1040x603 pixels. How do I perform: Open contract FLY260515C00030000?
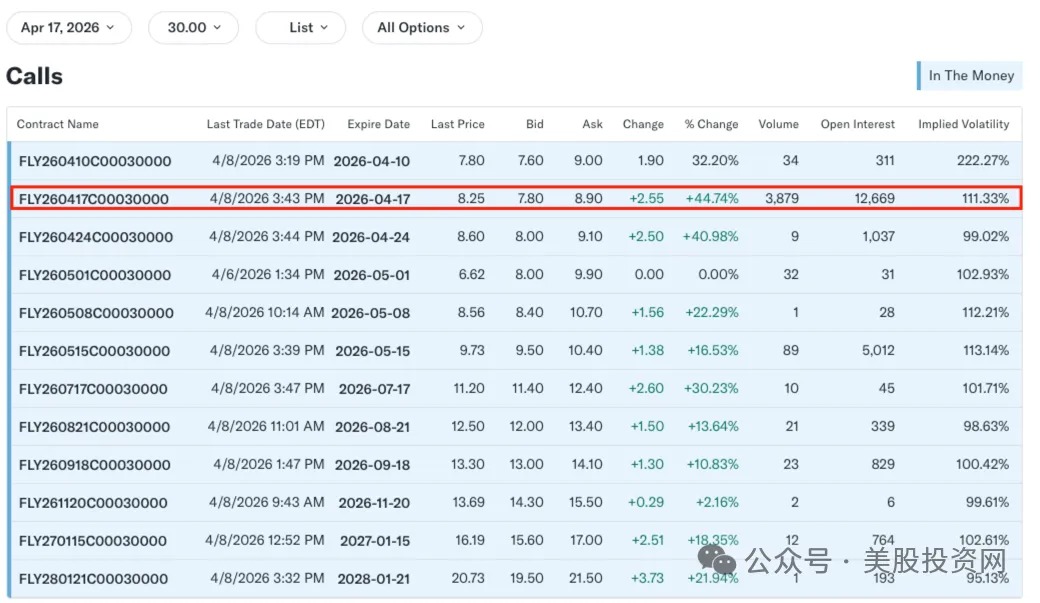pyautogui.click(x=94, y=351)
